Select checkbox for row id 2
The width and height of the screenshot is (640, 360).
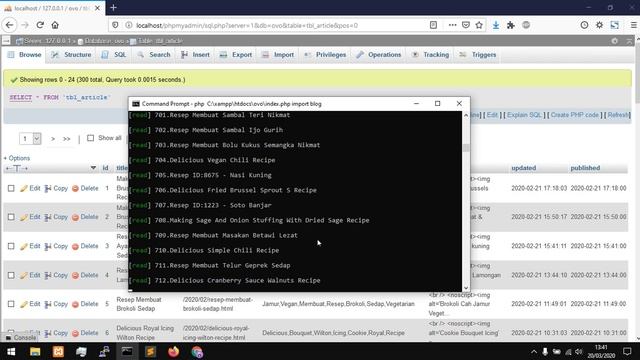coord(11,217)
